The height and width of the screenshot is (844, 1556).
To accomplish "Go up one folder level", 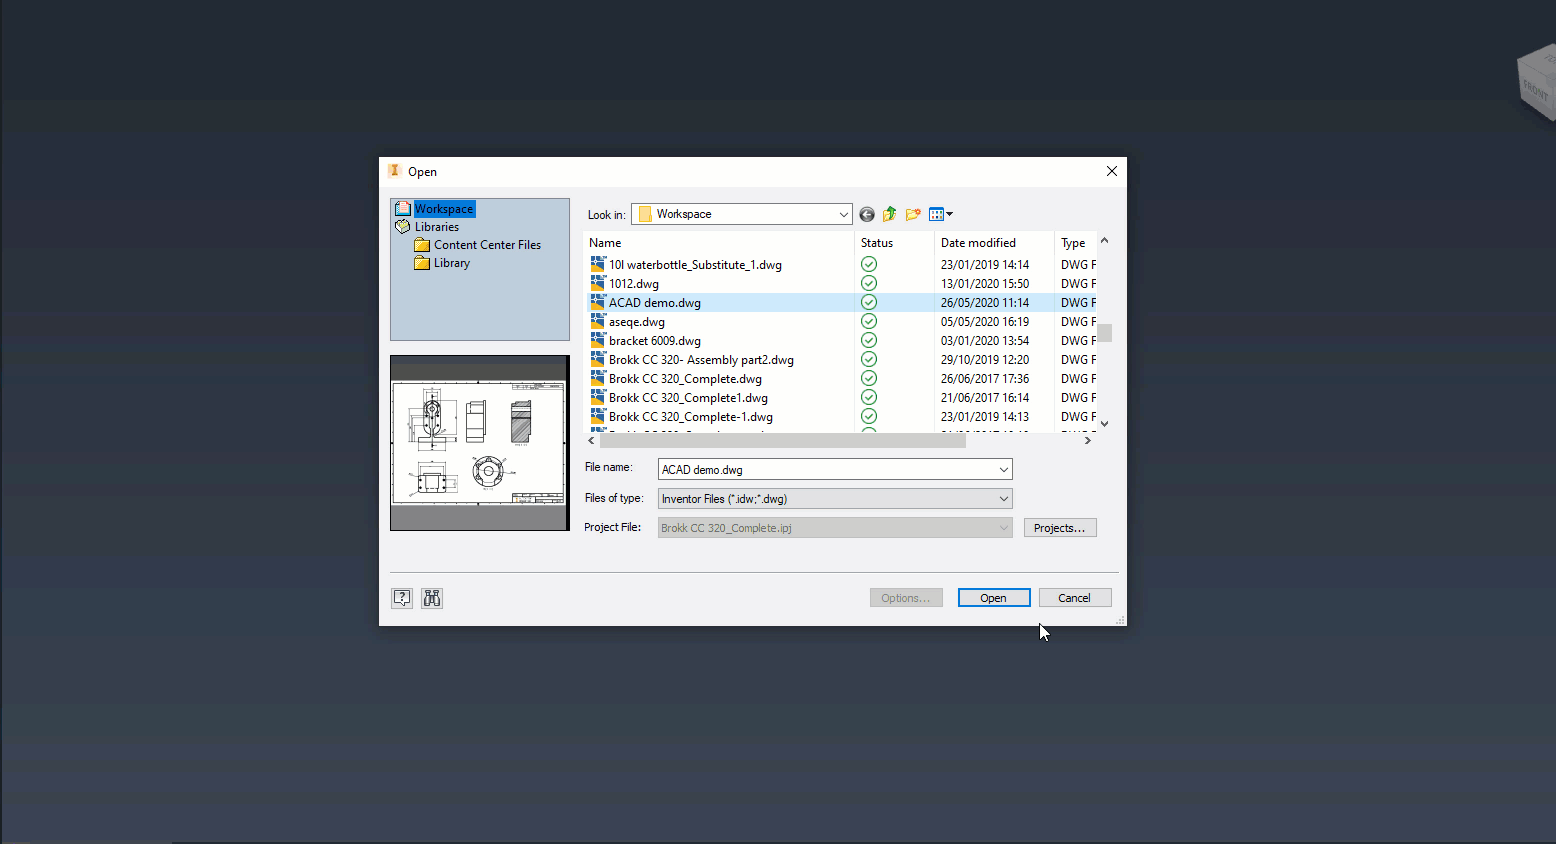I will [889, 214].
